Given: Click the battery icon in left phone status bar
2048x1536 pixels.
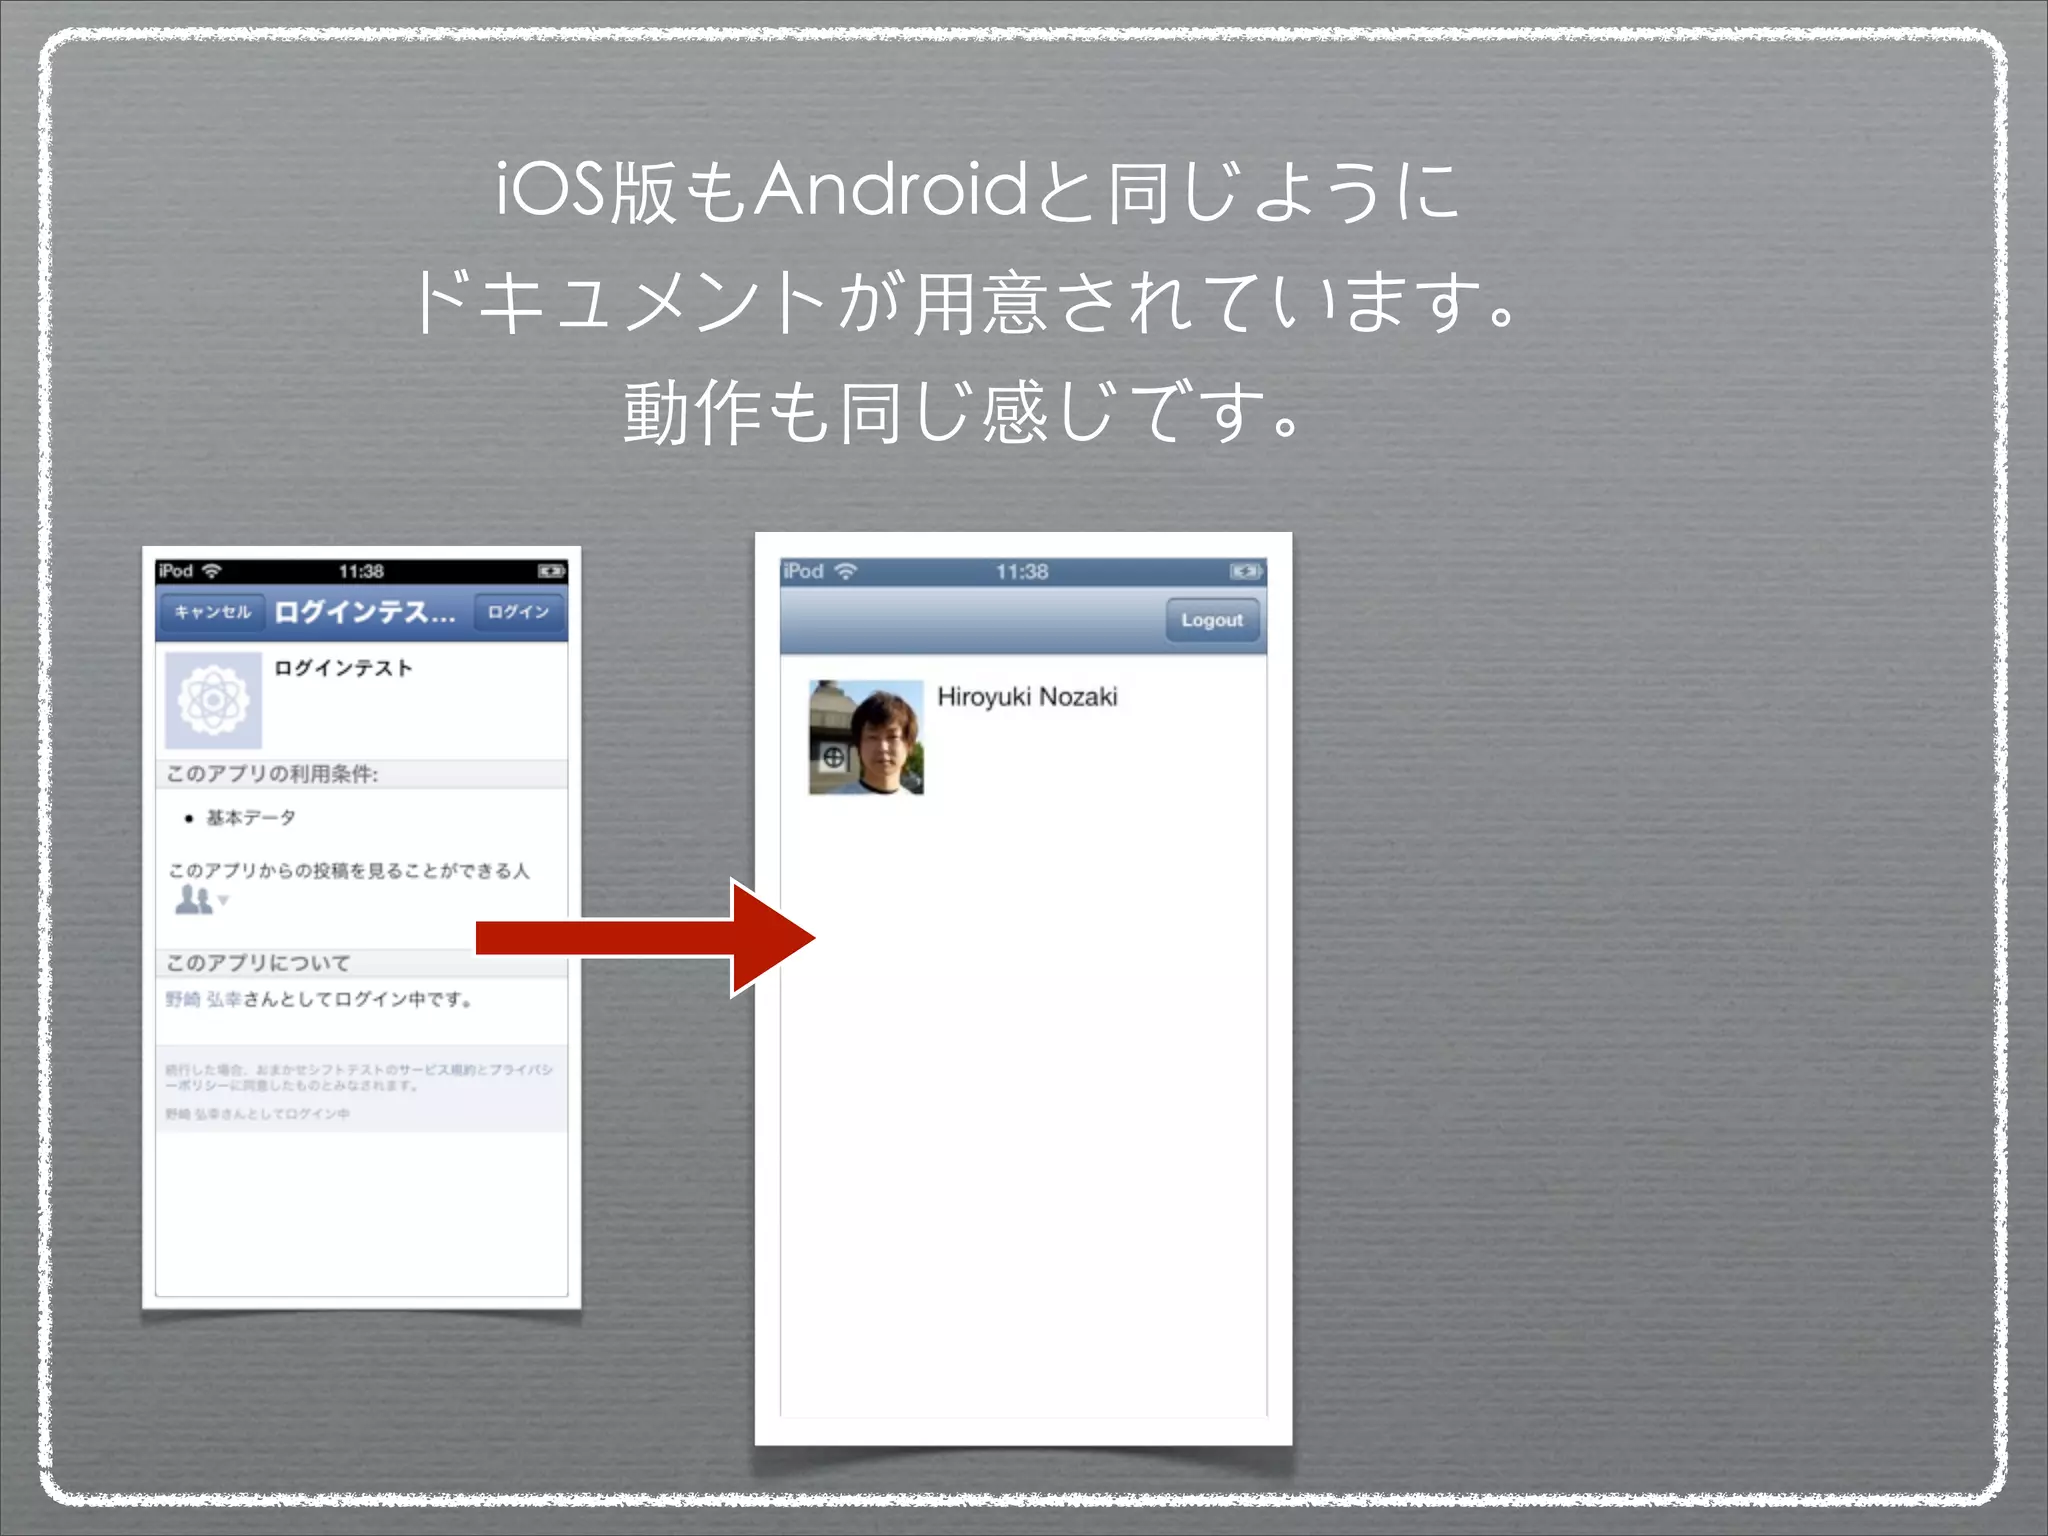Looking at the screenshot, I should pos(551,571).
